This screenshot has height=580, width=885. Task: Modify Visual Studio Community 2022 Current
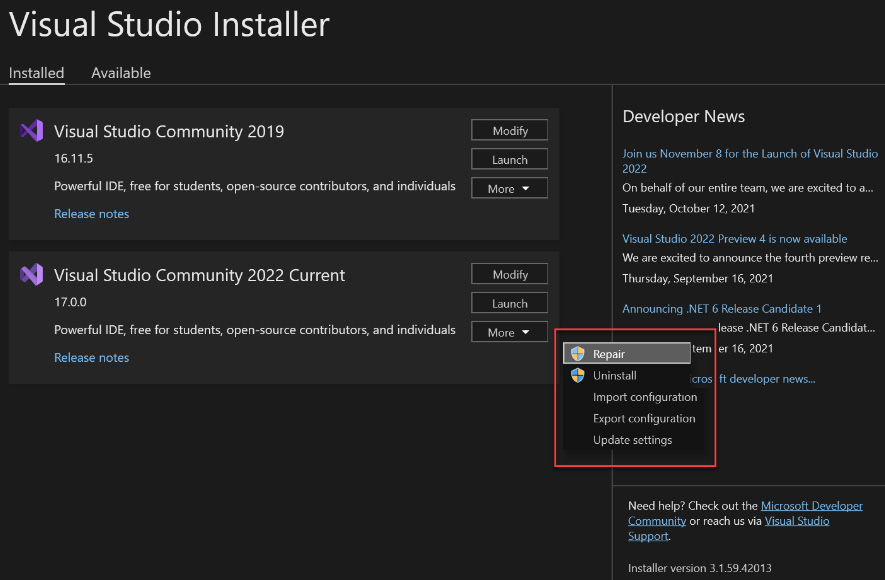(x=510, y=274)
